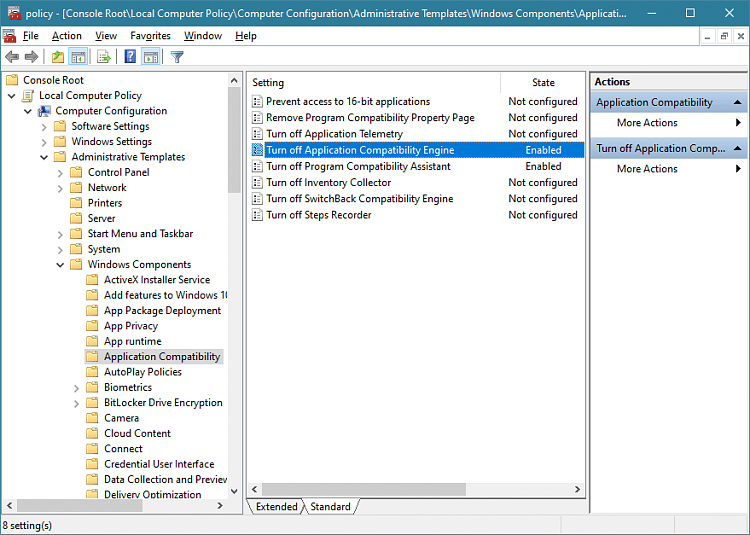This screenshot has height=535, width=750.
Task: Click the Export List toolbar icon
Action: [104, 57]
